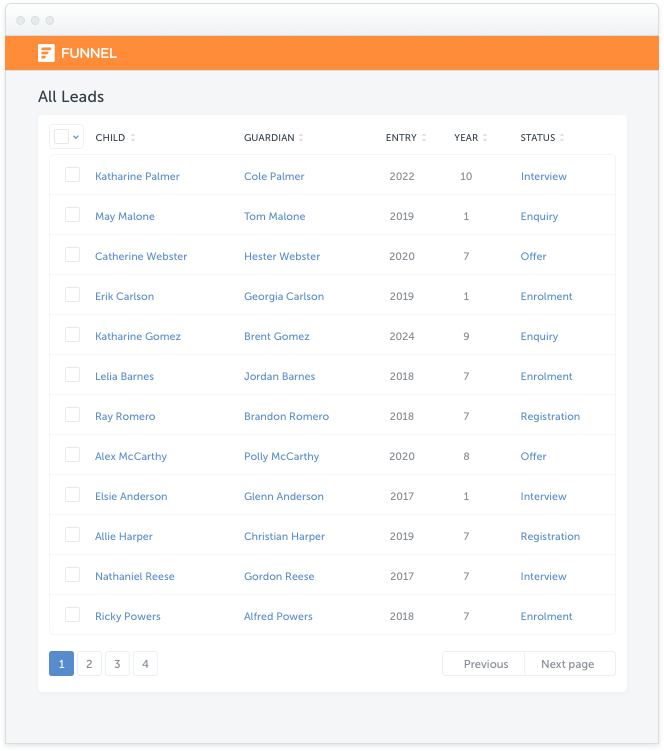Screen dimensions: 664x751
Task: Click Offer status for Catherine Webster
Action: (533, 256)
